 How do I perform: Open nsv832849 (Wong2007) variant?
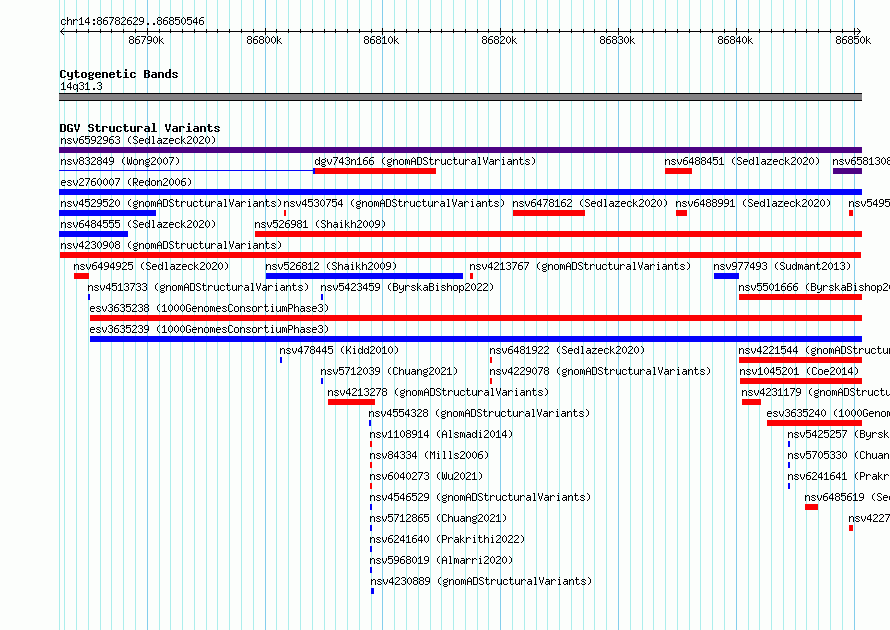click(x=120, y=161)
